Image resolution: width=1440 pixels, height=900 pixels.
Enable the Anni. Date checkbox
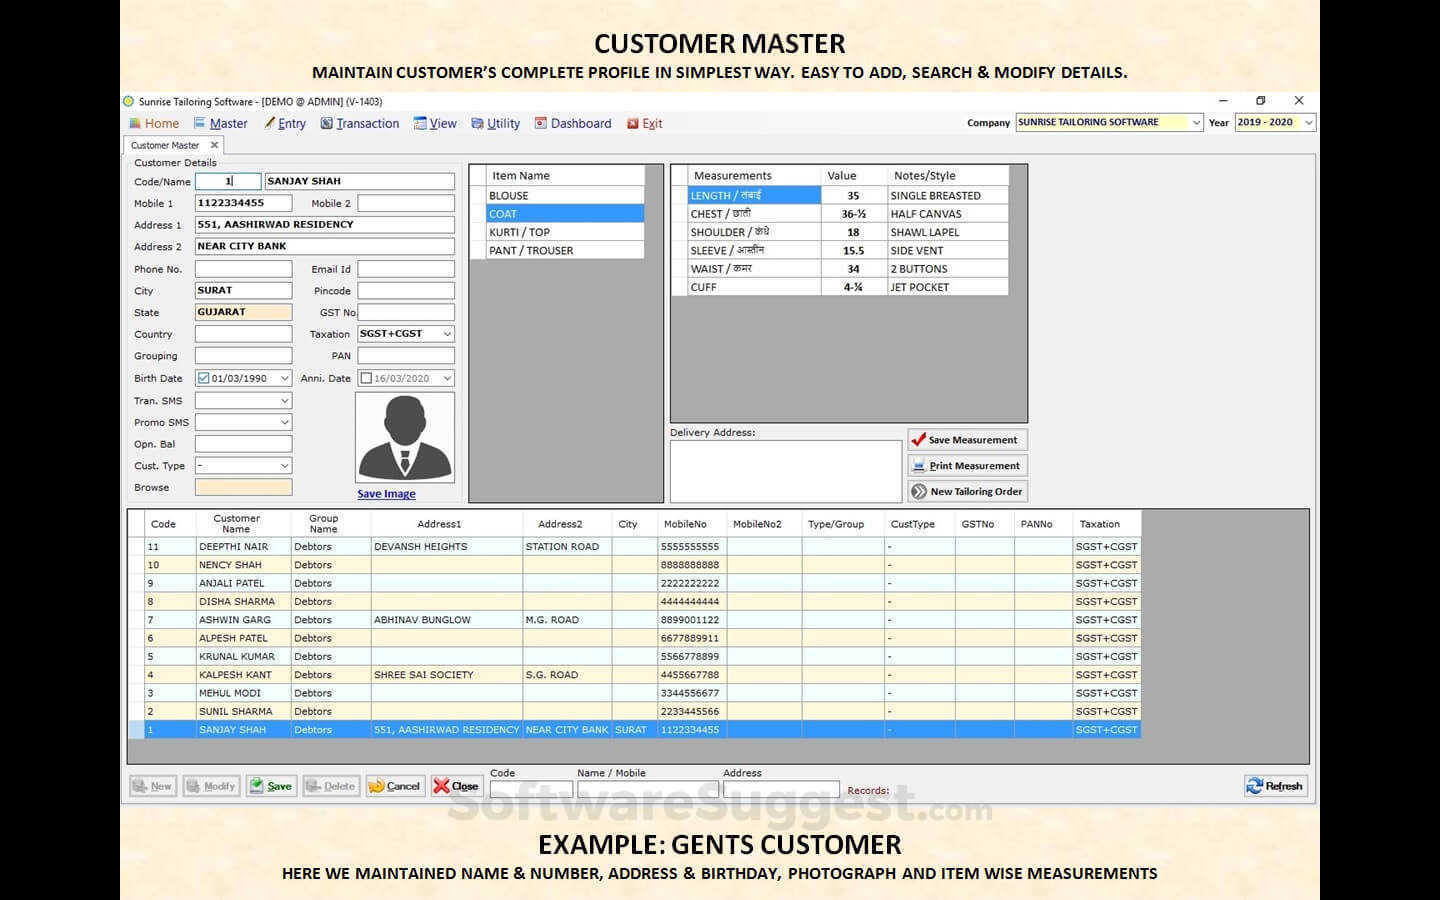coord(366,378)
